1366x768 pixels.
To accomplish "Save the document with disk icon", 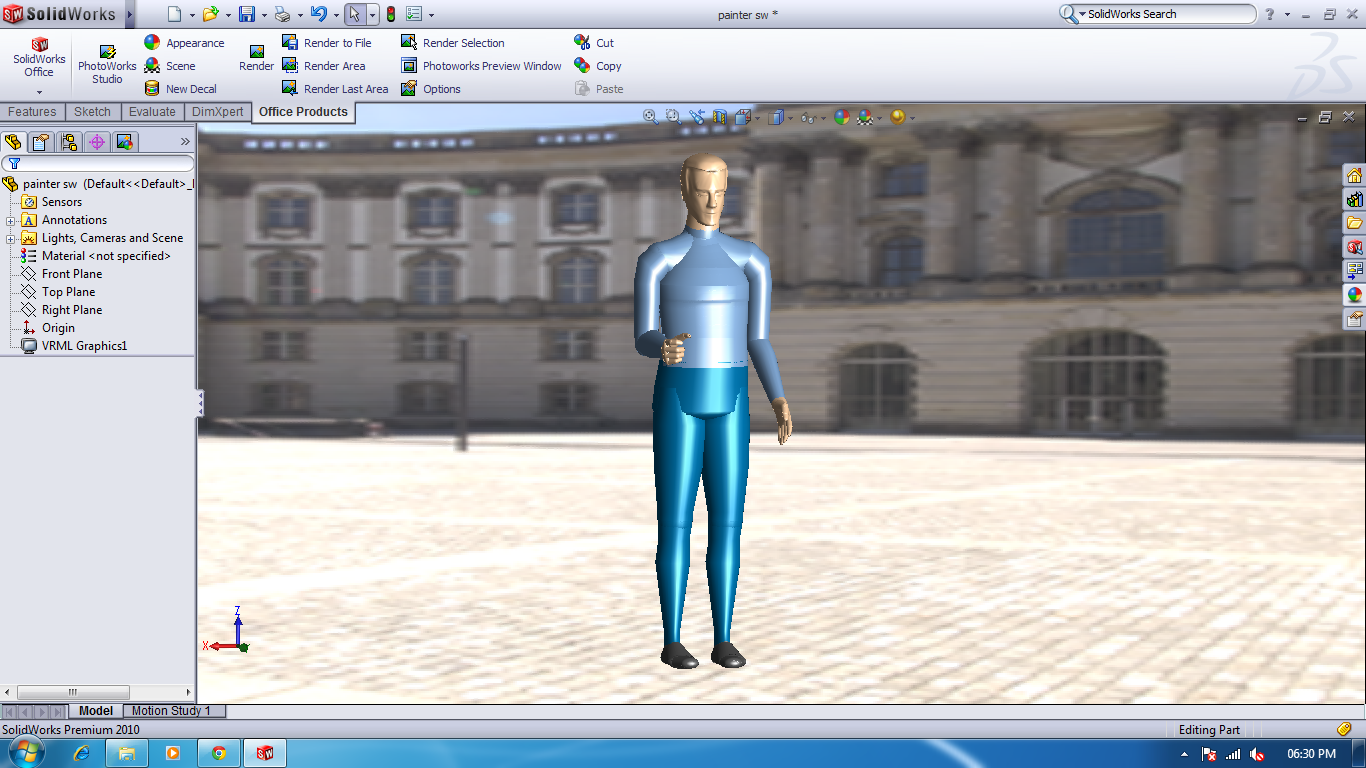I will [x=247, y=15].
